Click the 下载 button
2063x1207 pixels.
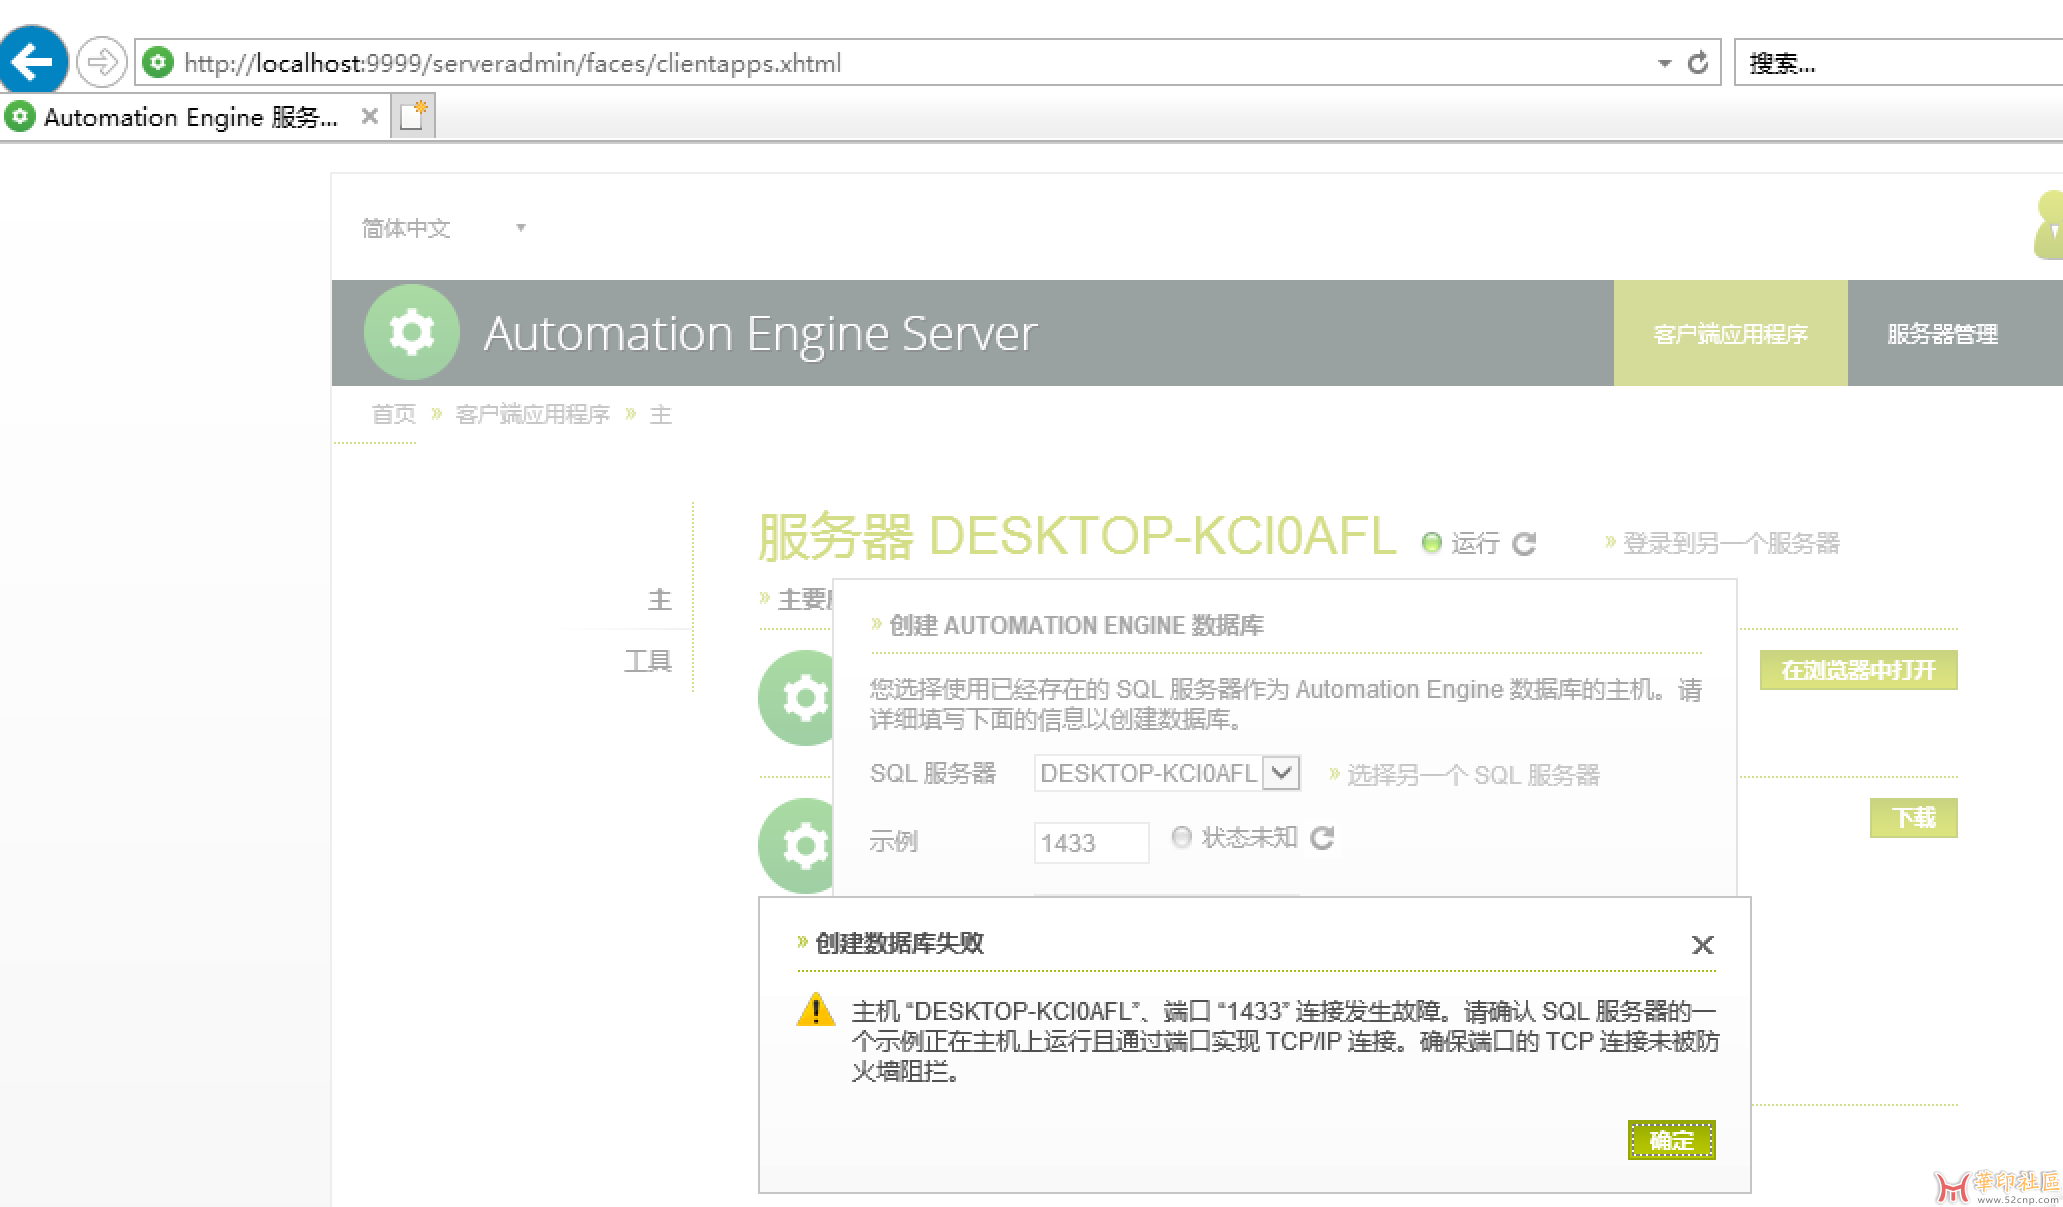pyautogui.click(x=1913, y=818)
